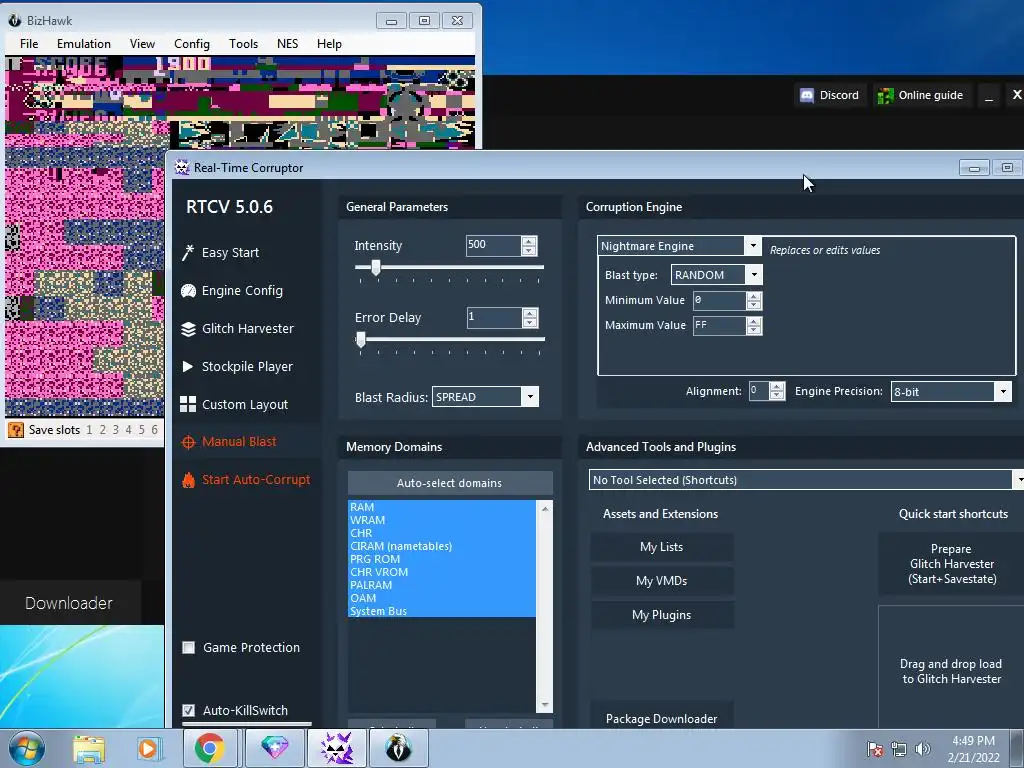Viewport: 1024px width, 768px height.
Task: Open Custom Layout grid icon
Action: (x=188, y=404)
